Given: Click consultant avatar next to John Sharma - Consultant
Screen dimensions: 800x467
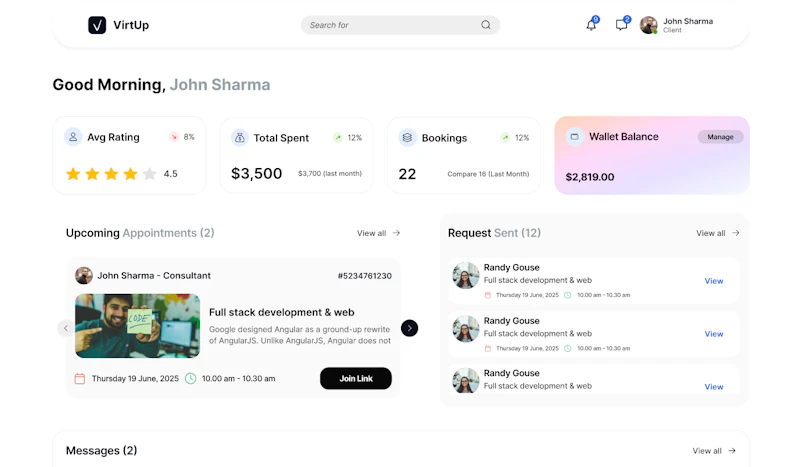Looking at the screenshot, I should click(84, 276).
